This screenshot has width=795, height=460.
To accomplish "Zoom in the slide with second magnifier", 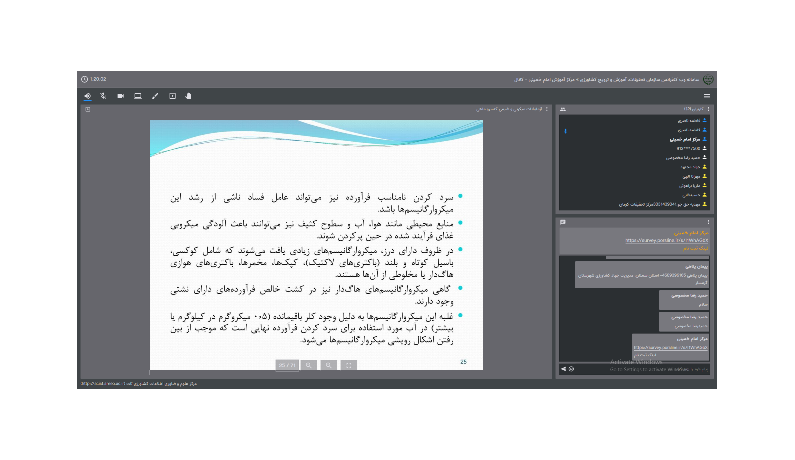I will click(x=329, y=365).
